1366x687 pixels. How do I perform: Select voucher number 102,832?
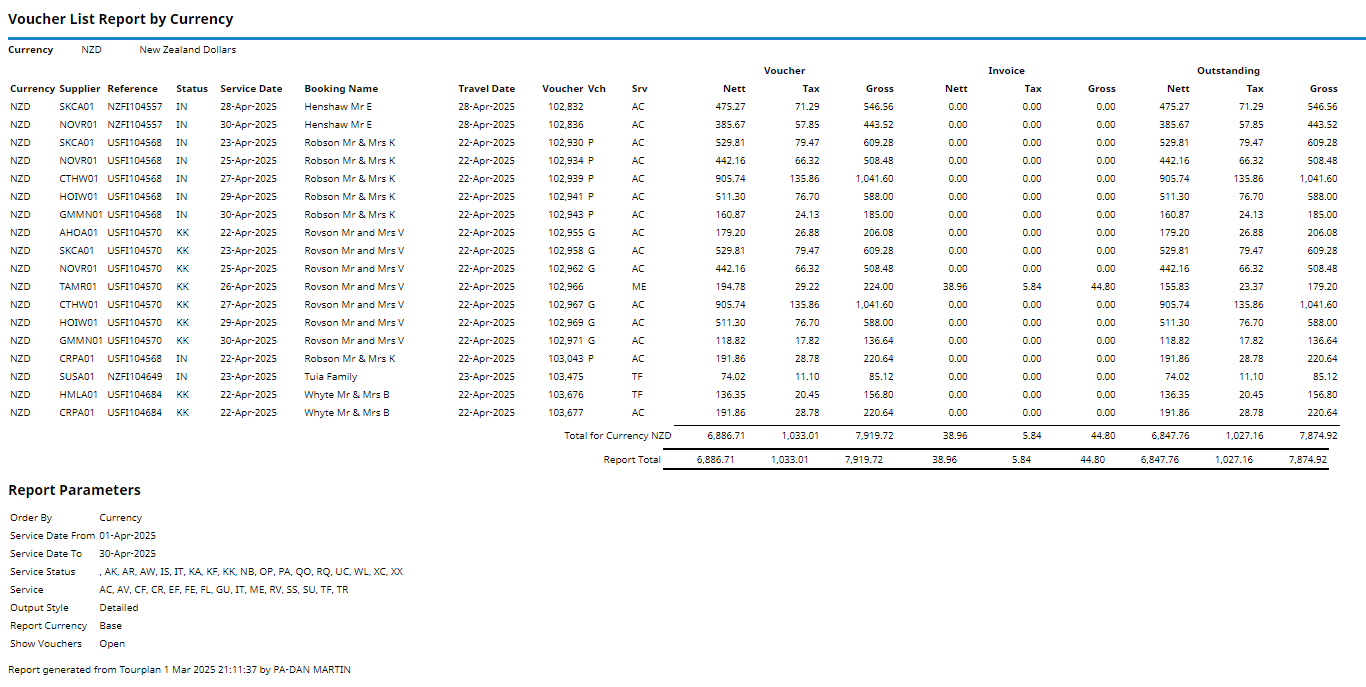pos(565,107)
